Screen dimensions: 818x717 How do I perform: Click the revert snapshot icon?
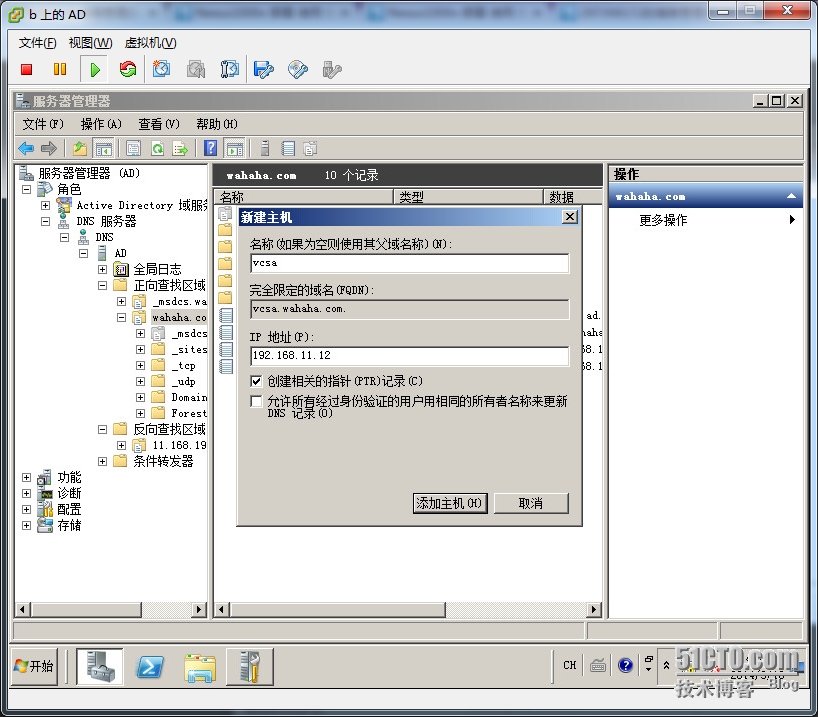pos(196,69)
